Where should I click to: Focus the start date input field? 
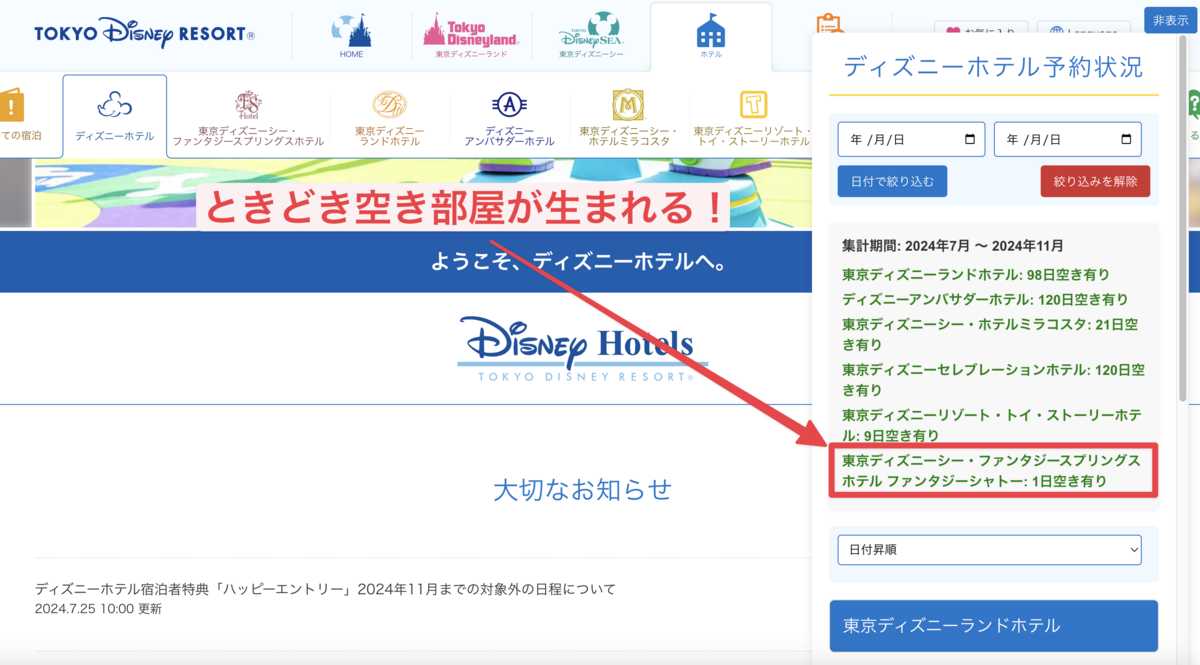tap(911, 140)
